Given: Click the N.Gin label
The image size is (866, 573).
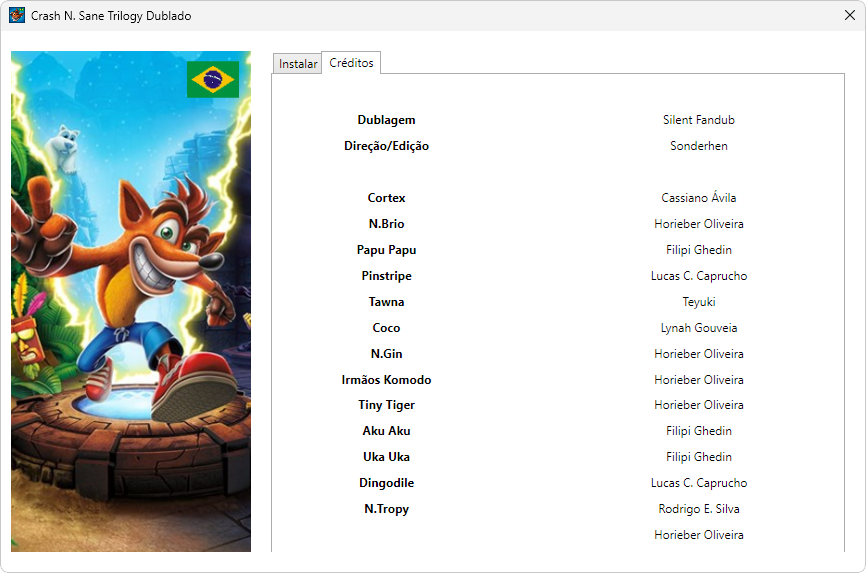Looking at the screenshot, I should click(x=386, y=354).
